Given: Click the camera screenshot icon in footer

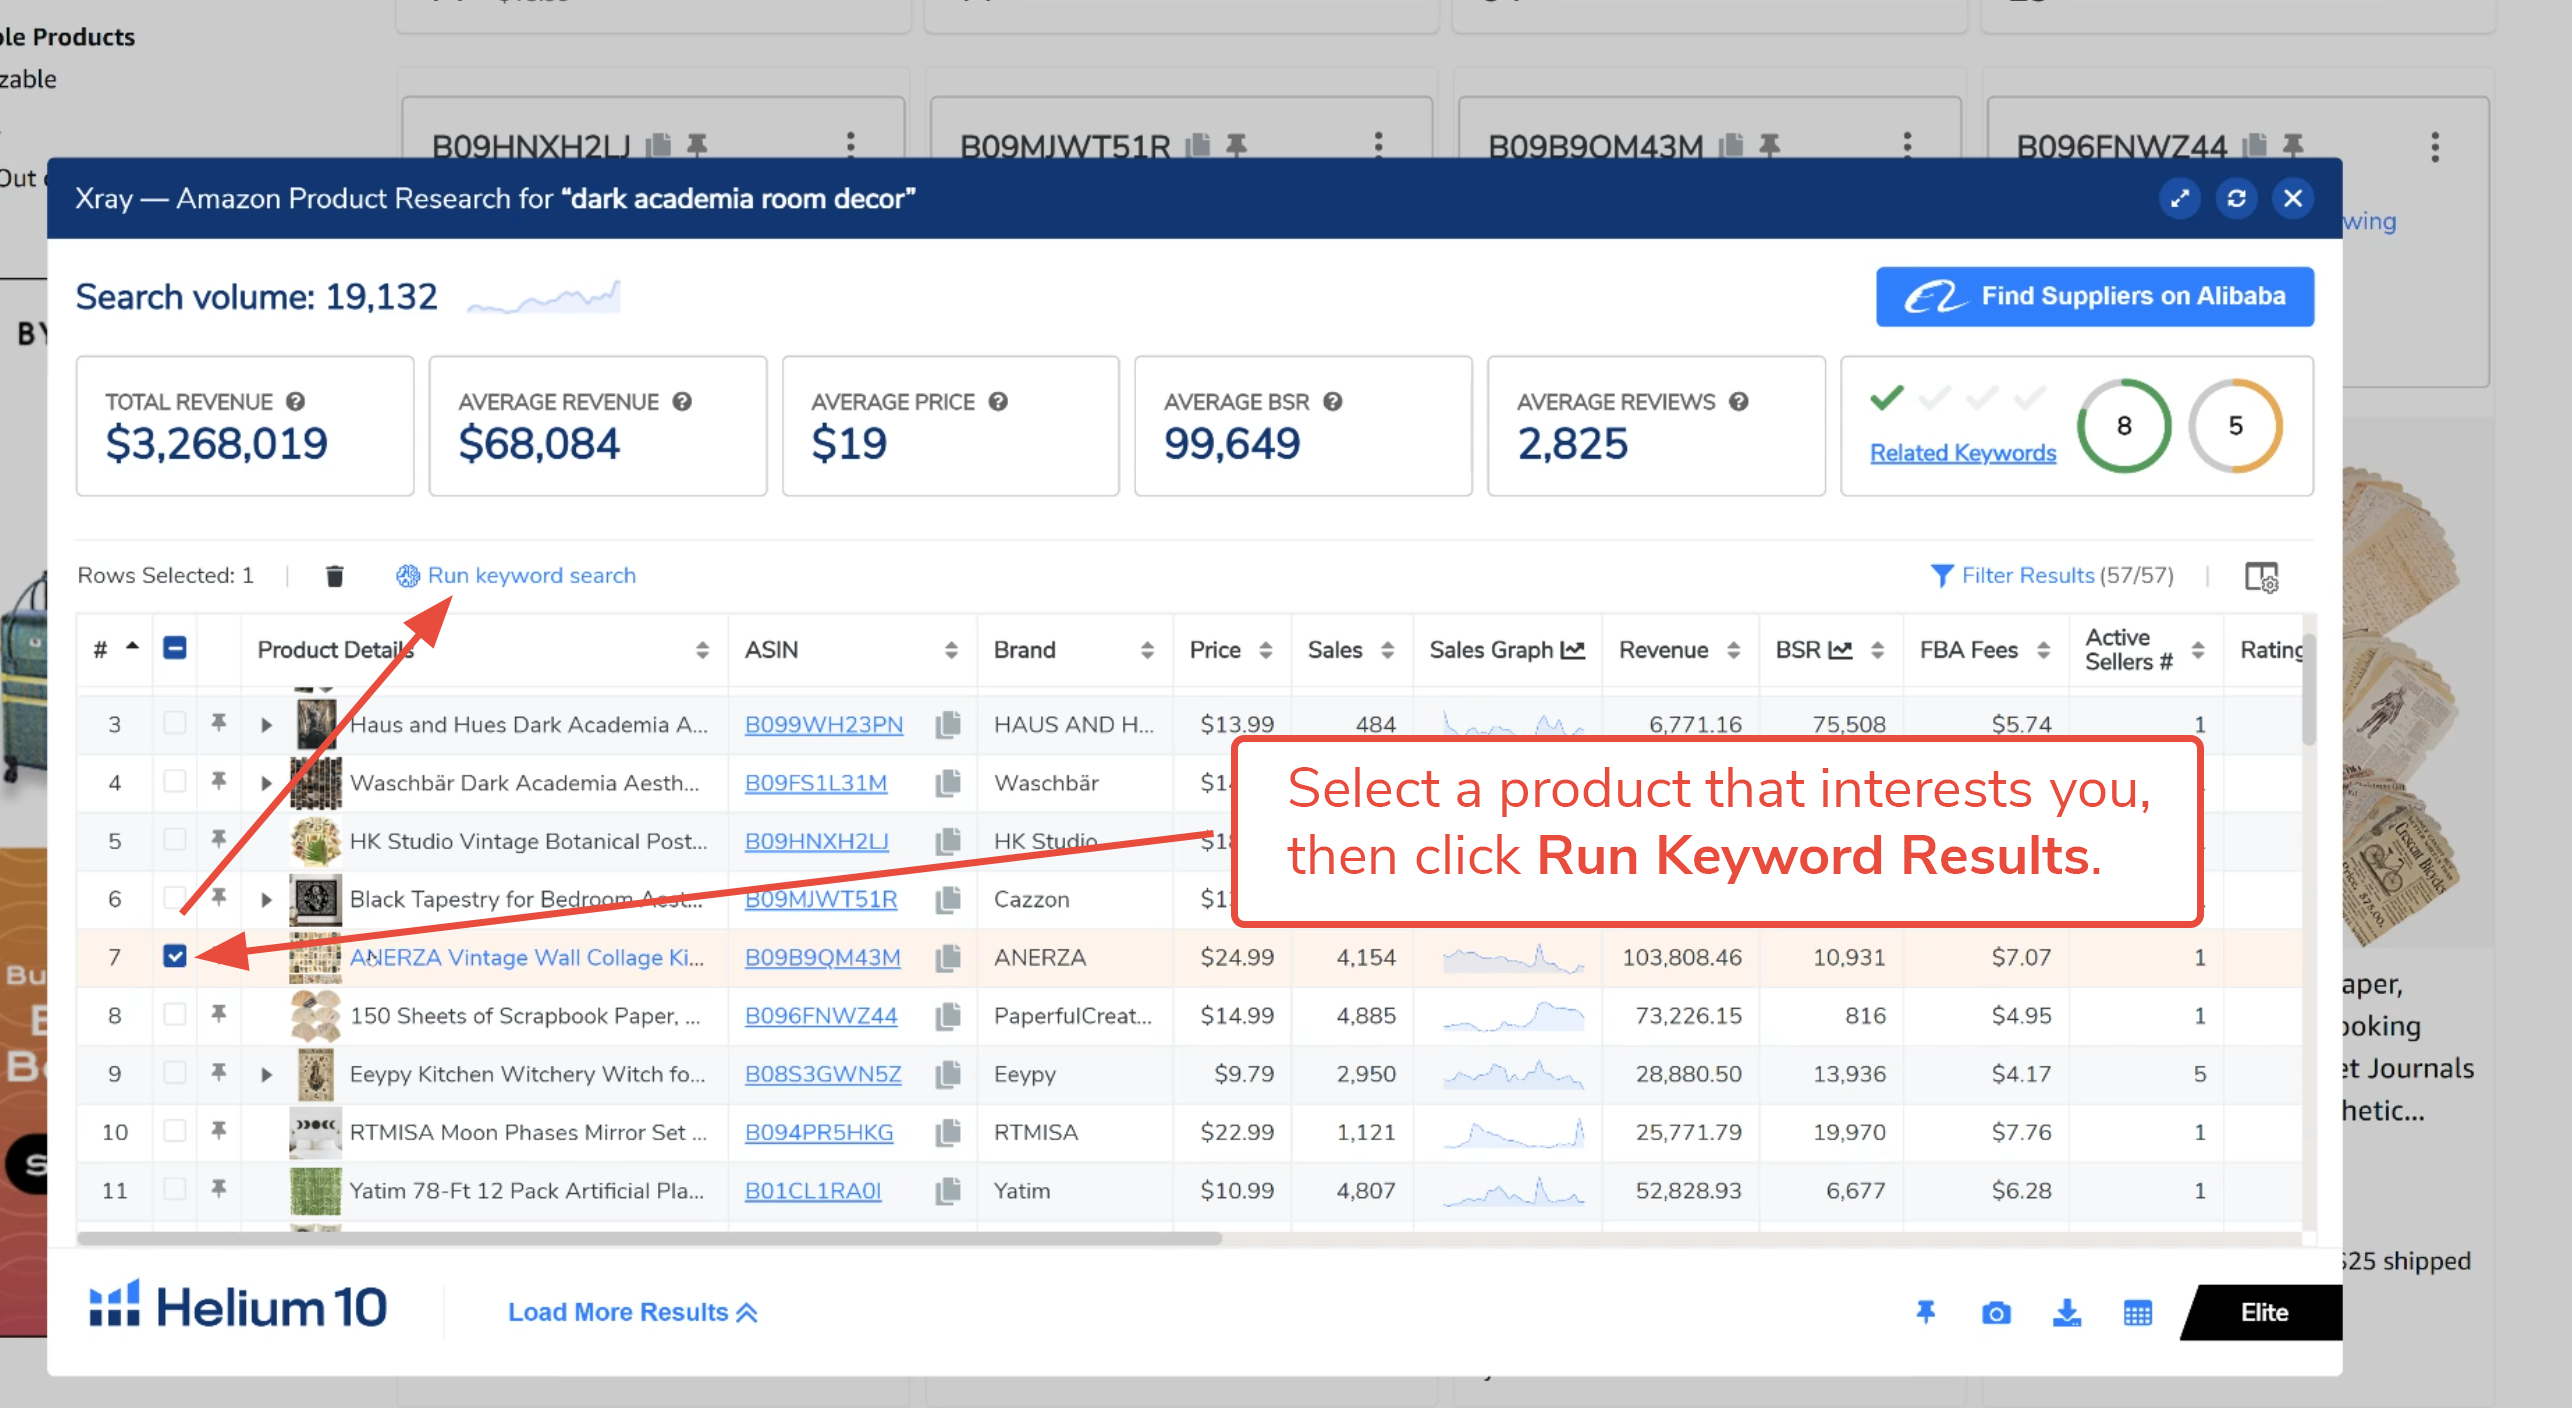Looking at the screenshot, I should pos(1995,1313).
